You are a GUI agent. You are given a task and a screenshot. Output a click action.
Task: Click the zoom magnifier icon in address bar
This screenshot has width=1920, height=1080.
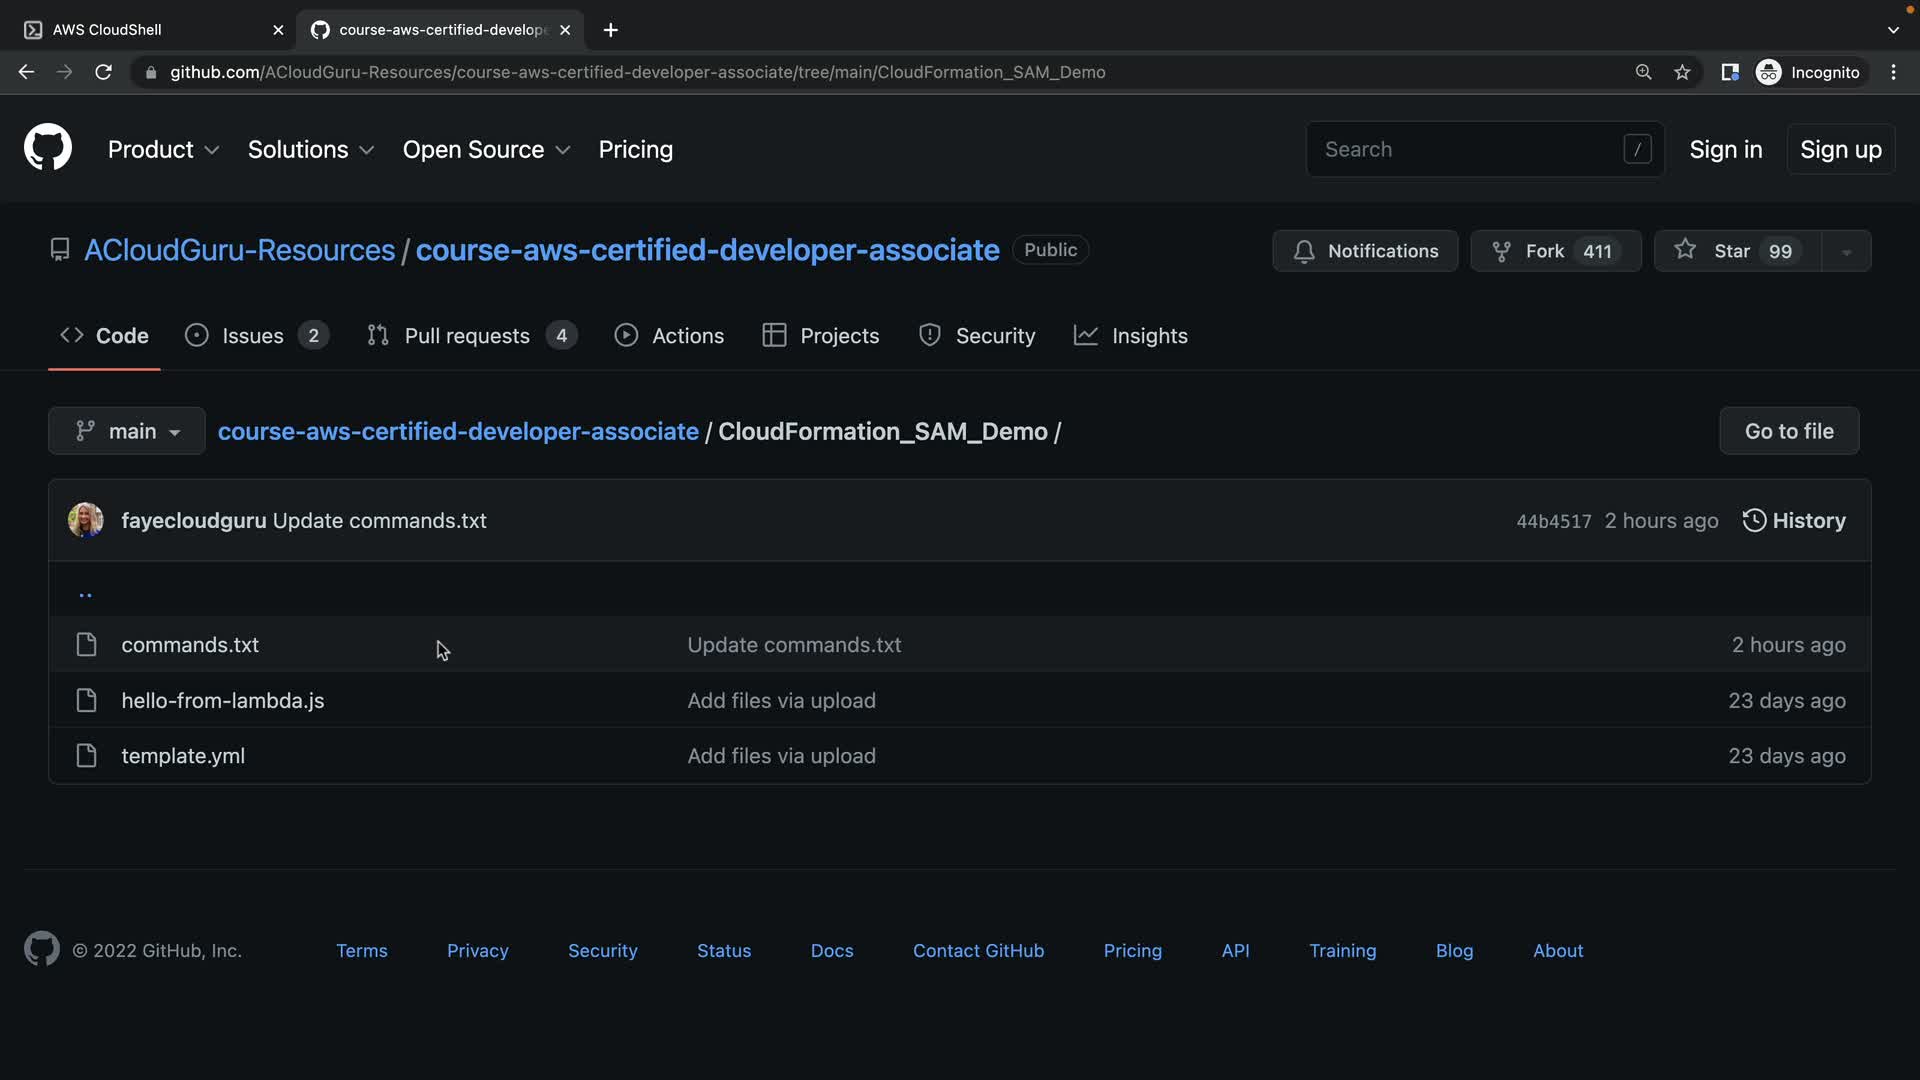click(1643, 72)
